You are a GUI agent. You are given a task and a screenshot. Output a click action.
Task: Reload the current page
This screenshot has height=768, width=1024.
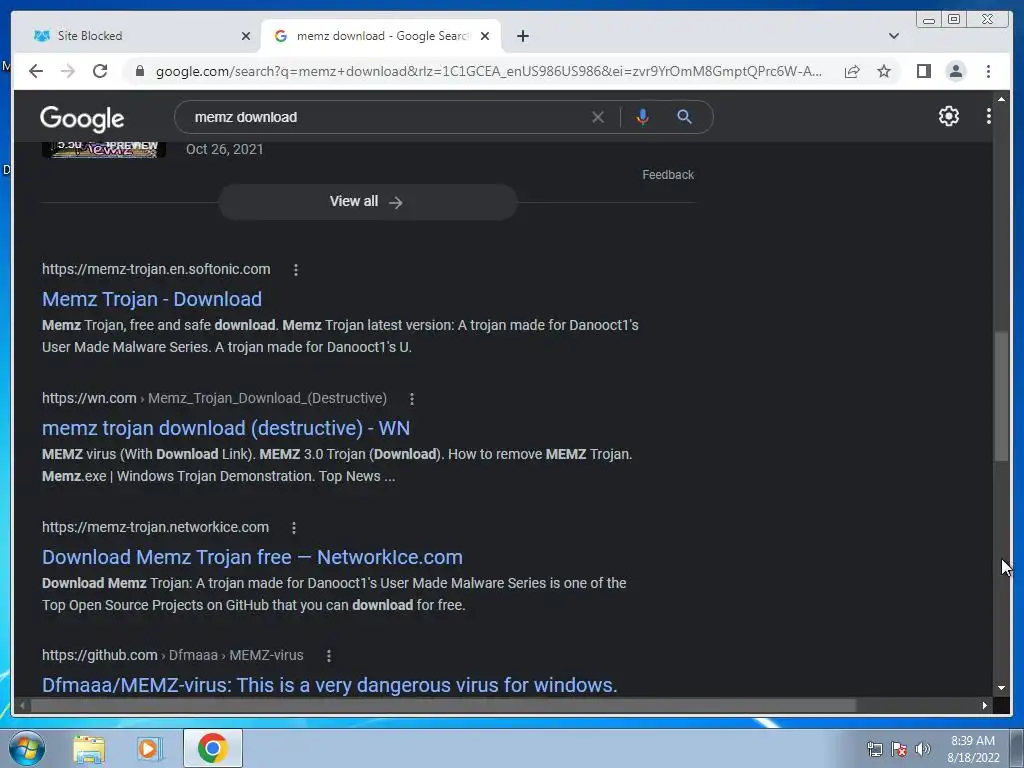click(x=100, y=71)
